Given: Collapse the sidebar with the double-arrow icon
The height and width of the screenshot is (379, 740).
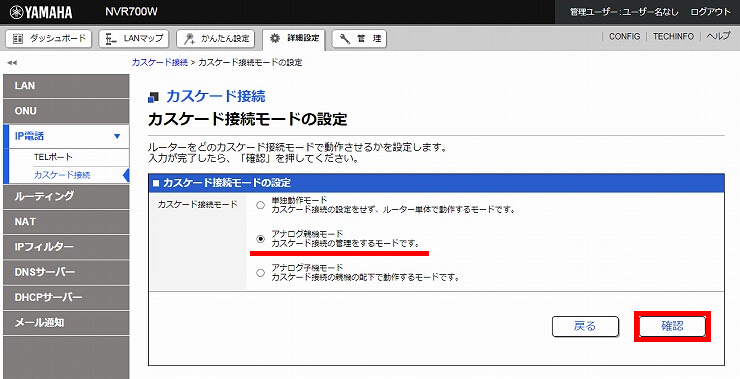Looking at the screenshot, I should [12, 62].
